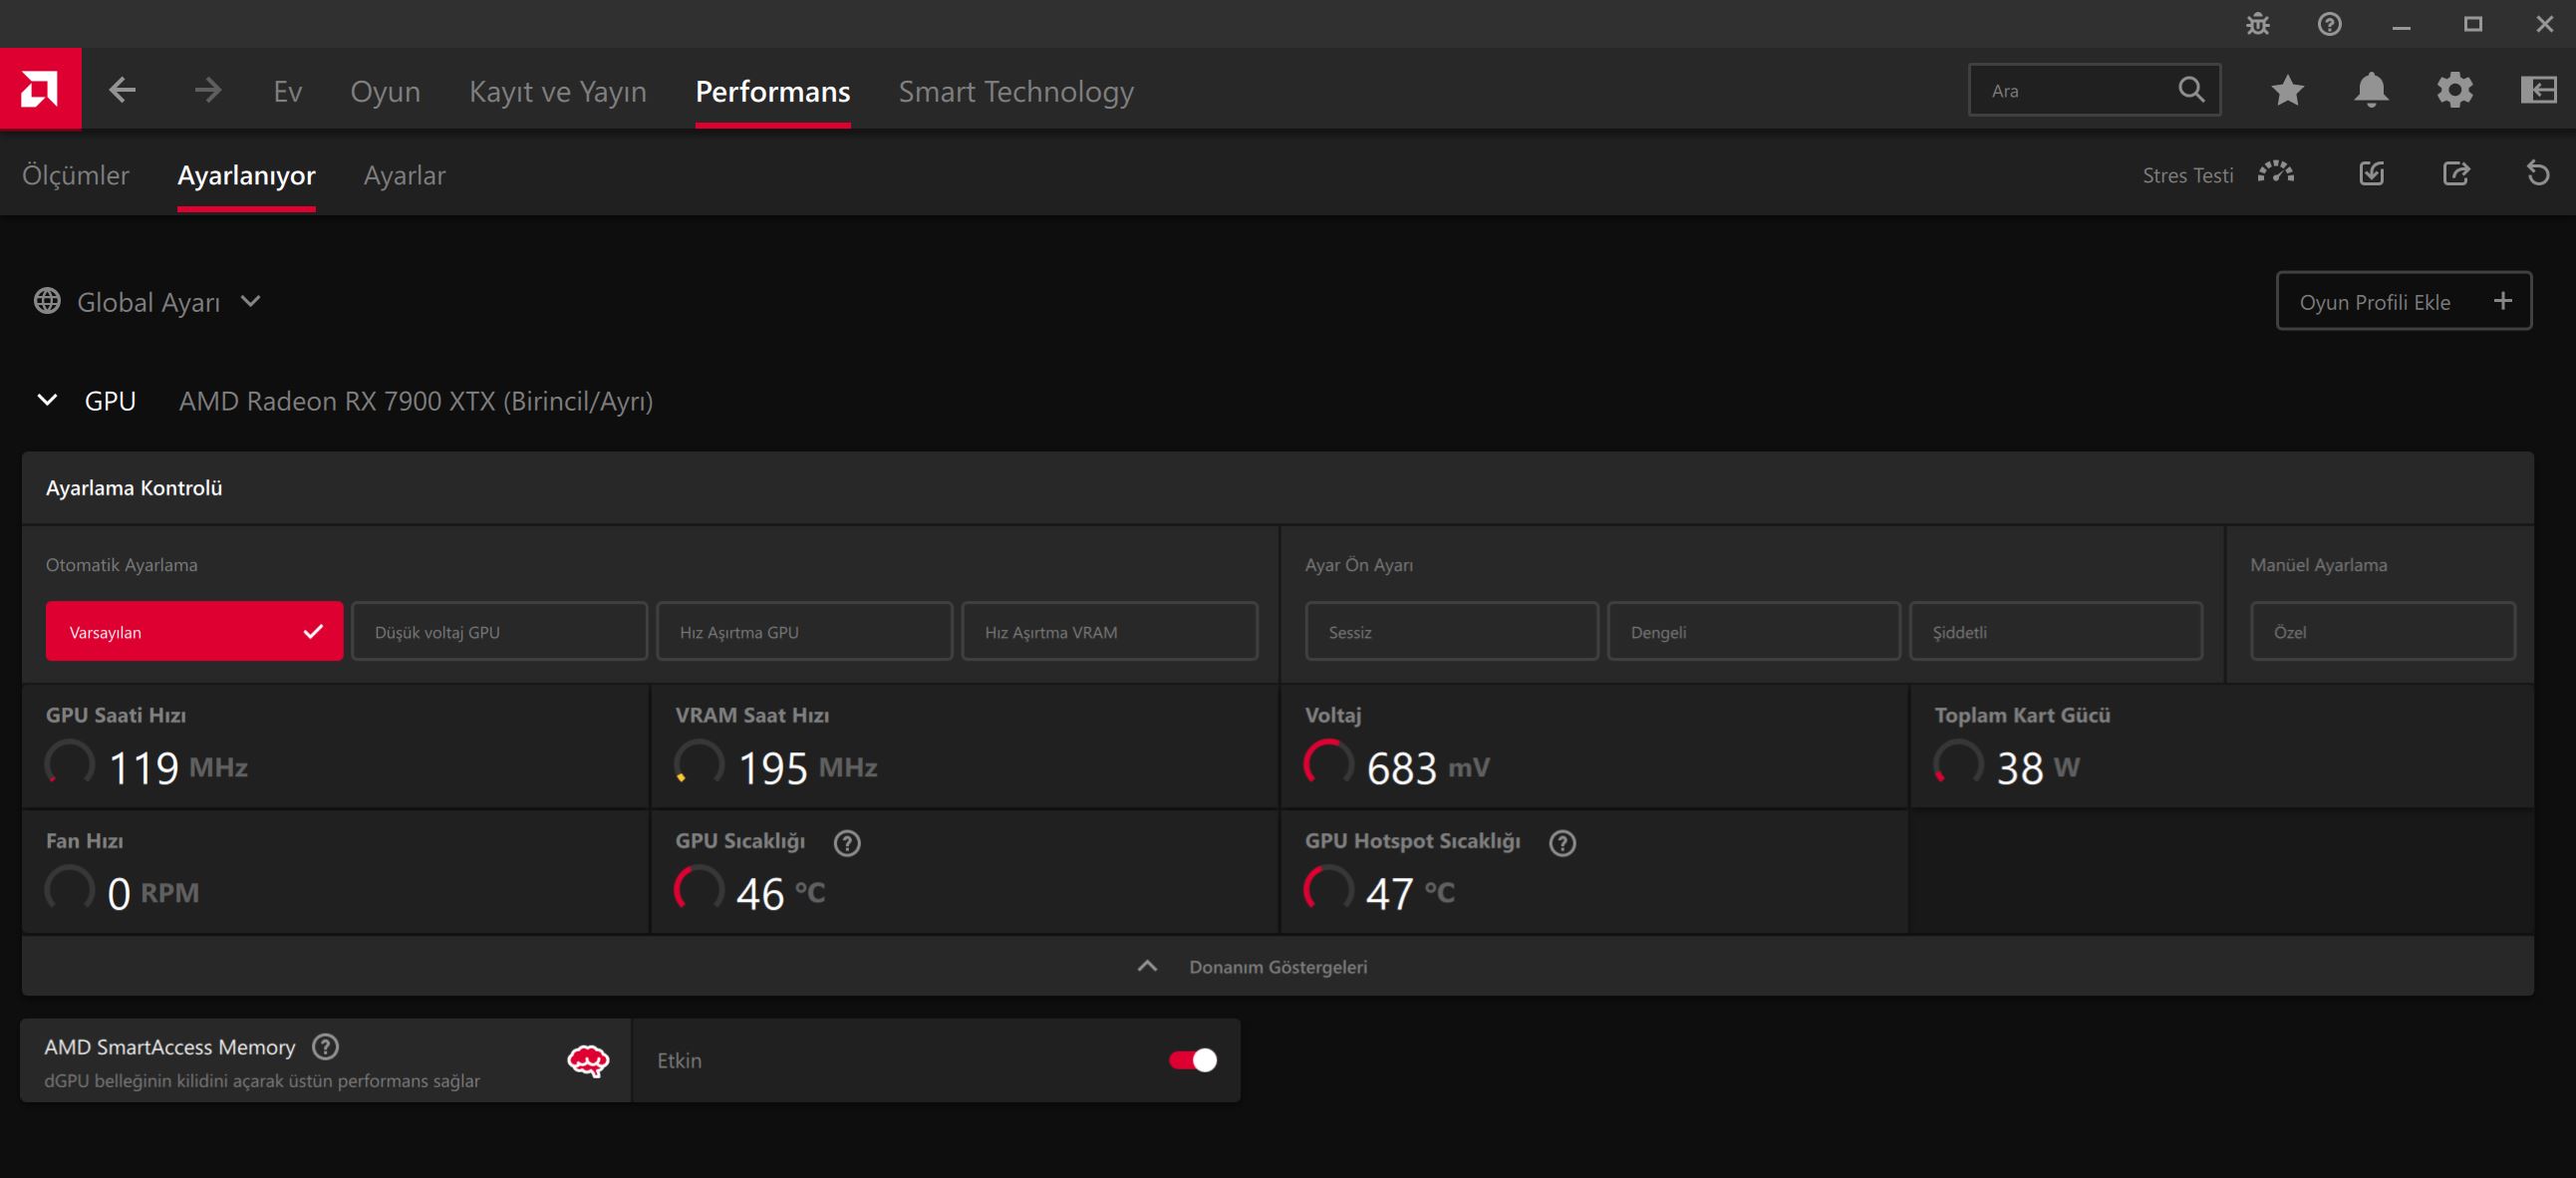Switch to Ayarlanıyor subtab
The image size is (2576, 1178).
coord(246,175)
